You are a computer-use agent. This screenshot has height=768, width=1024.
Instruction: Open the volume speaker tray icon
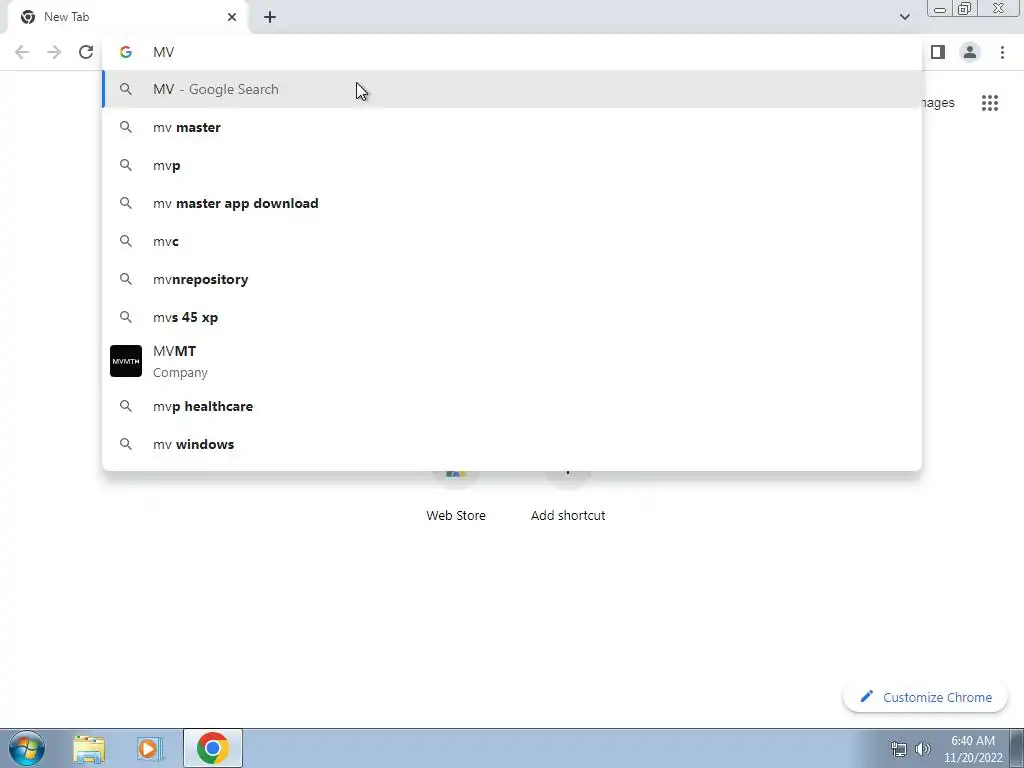pyautogui.click(x=923, y=749)
